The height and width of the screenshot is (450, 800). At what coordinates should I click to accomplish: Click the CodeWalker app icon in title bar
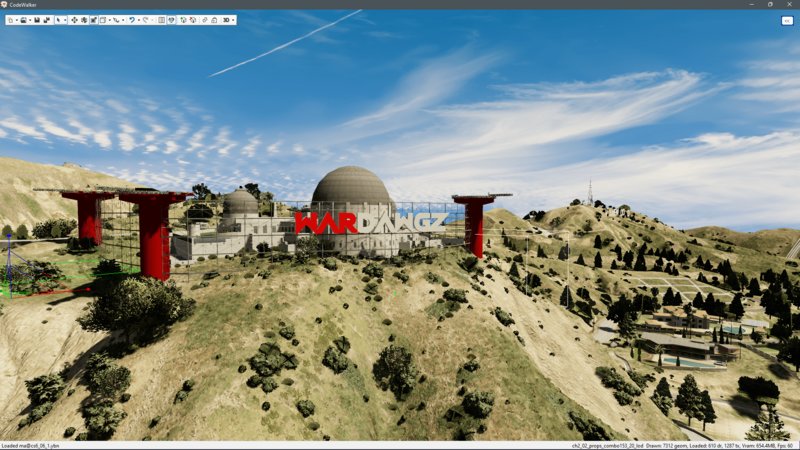pos(4,4)
